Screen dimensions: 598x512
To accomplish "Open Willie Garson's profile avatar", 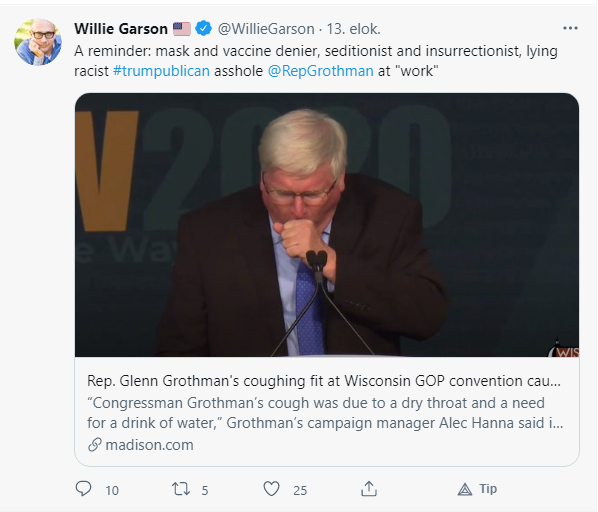I will click(x=38, y=42).
